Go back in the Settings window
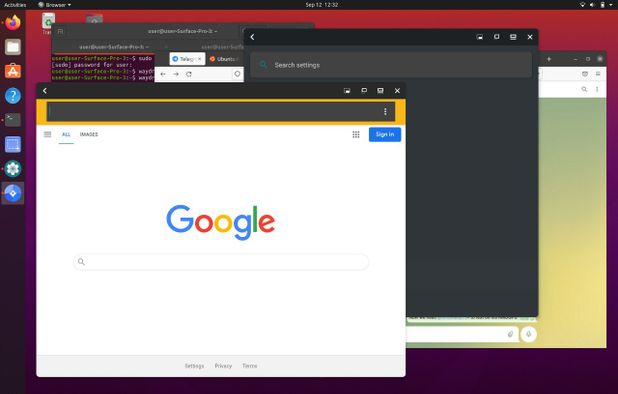This screenshot has height=394, width=618. [x=253, y=37]
